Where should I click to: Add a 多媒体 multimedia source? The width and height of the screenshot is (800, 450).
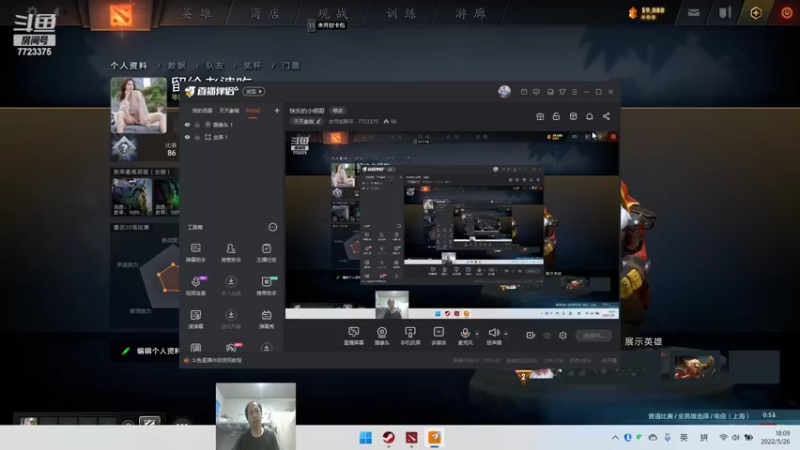coord(438,336)
